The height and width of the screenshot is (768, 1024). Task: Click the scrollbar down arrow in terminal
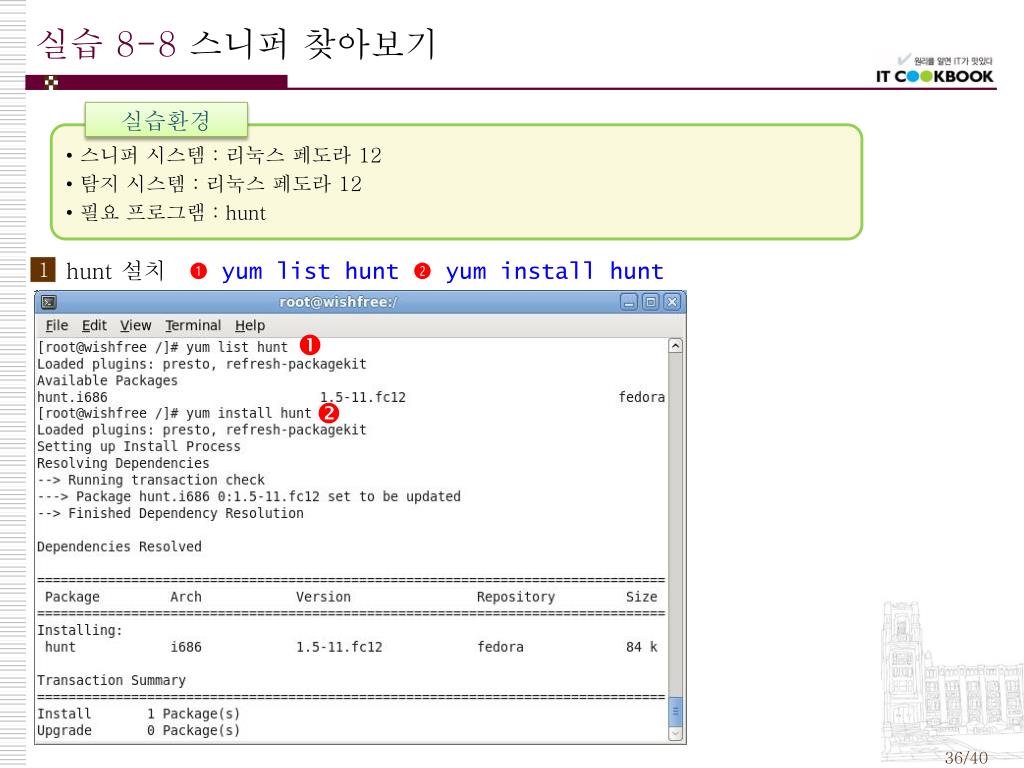pyautogui.click(x=676, y=734)
